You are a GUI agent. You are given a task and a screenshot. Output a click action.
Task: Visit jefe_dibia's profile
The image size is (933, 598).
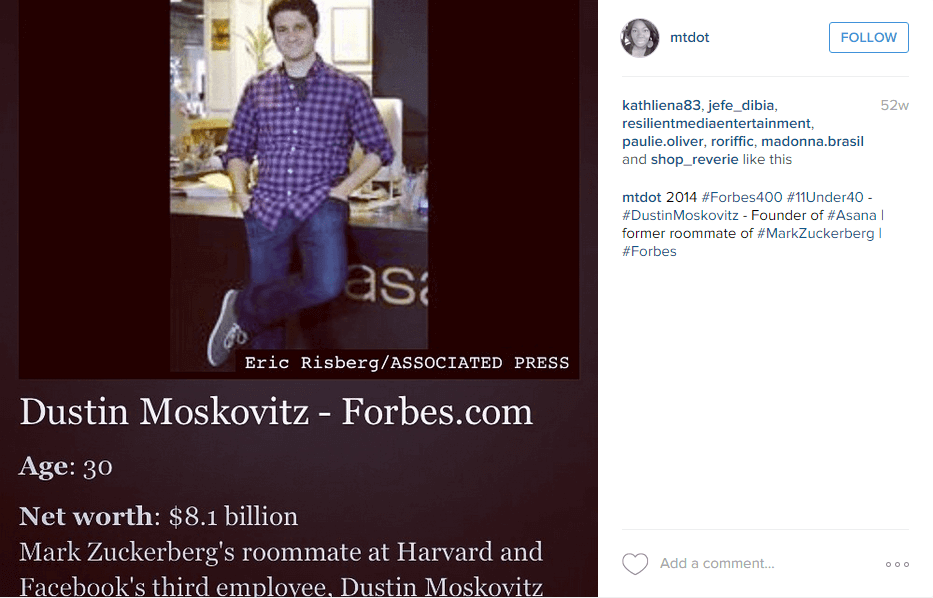[x=742, y=105]
